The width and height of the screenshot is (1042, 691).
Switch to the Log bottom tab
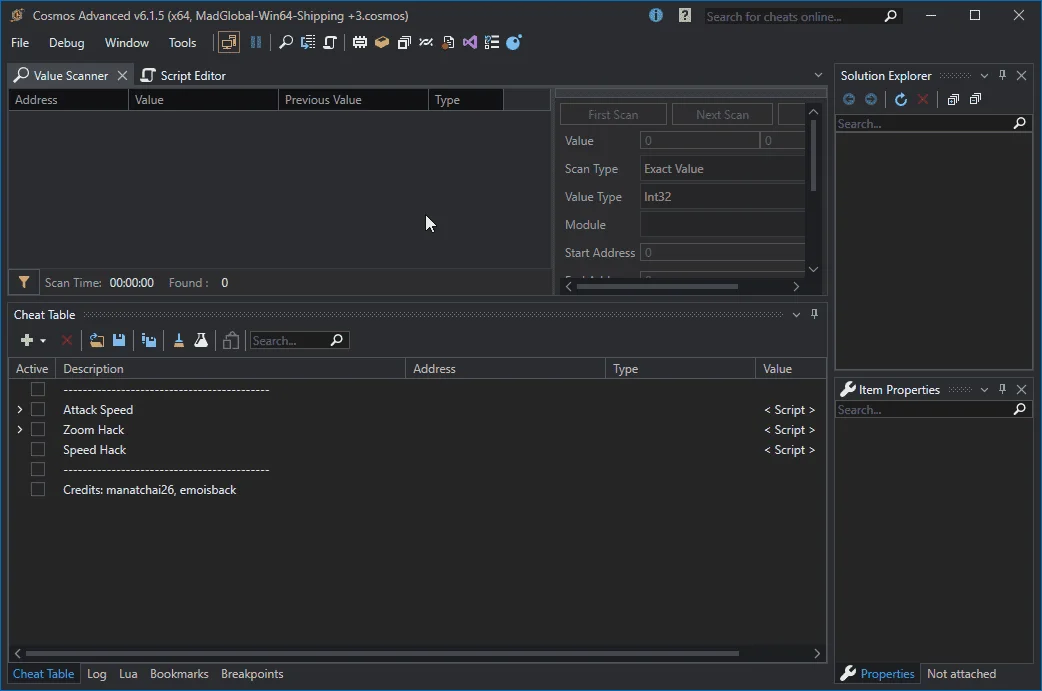96,674
